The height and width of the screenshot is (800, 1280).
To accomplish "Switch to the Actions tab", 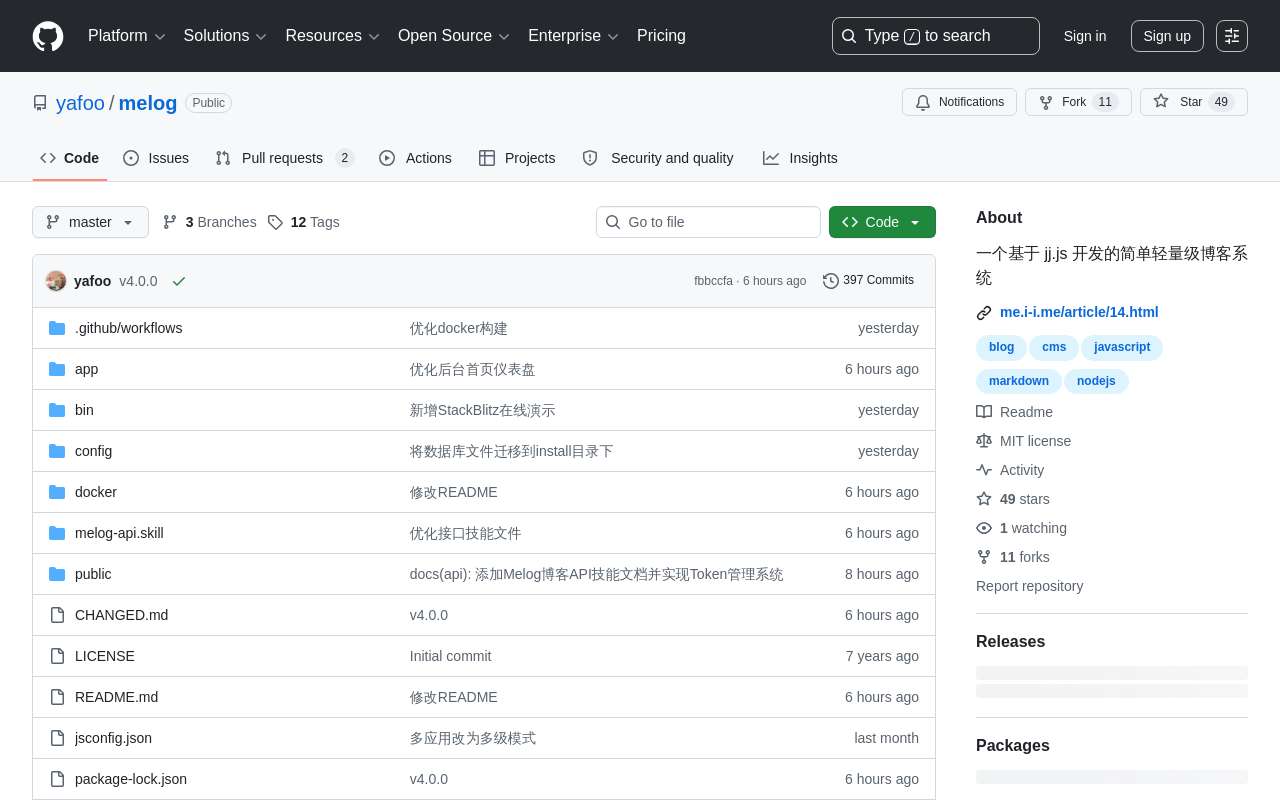I will tap(415, 158).
